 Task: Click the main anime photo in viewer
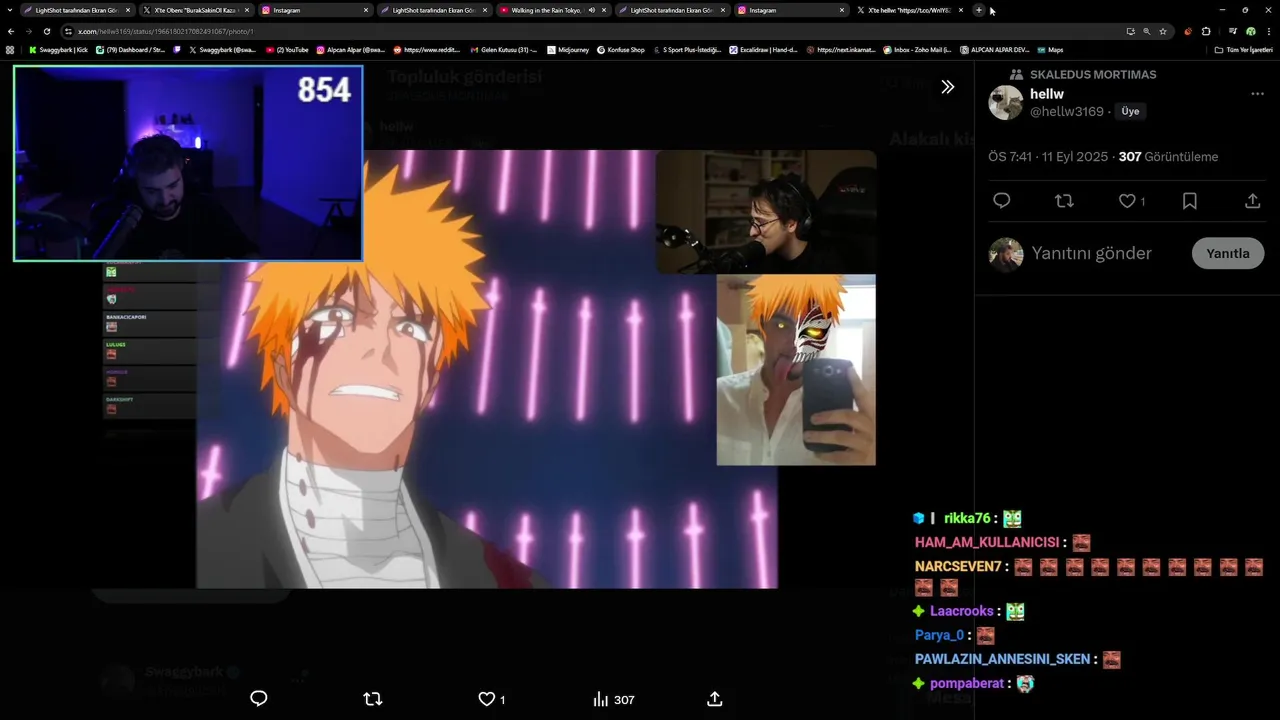487,369
